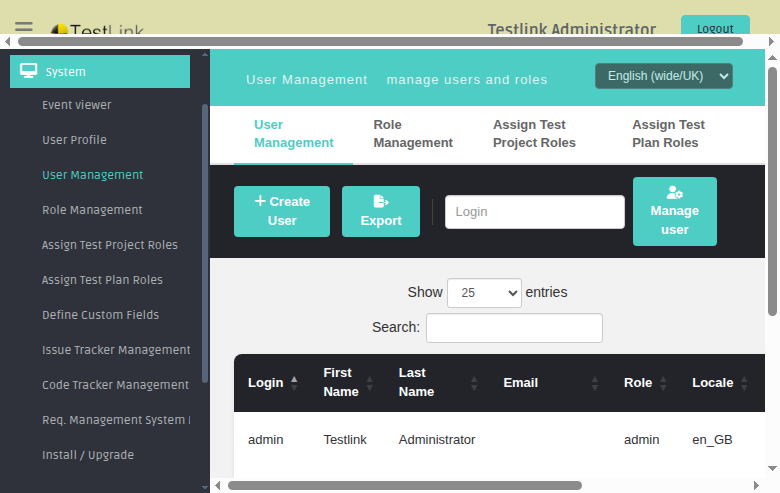Open the Assign Test Project Roles tab
Viewport: 780px width, 493px height.
coord(534,134)
